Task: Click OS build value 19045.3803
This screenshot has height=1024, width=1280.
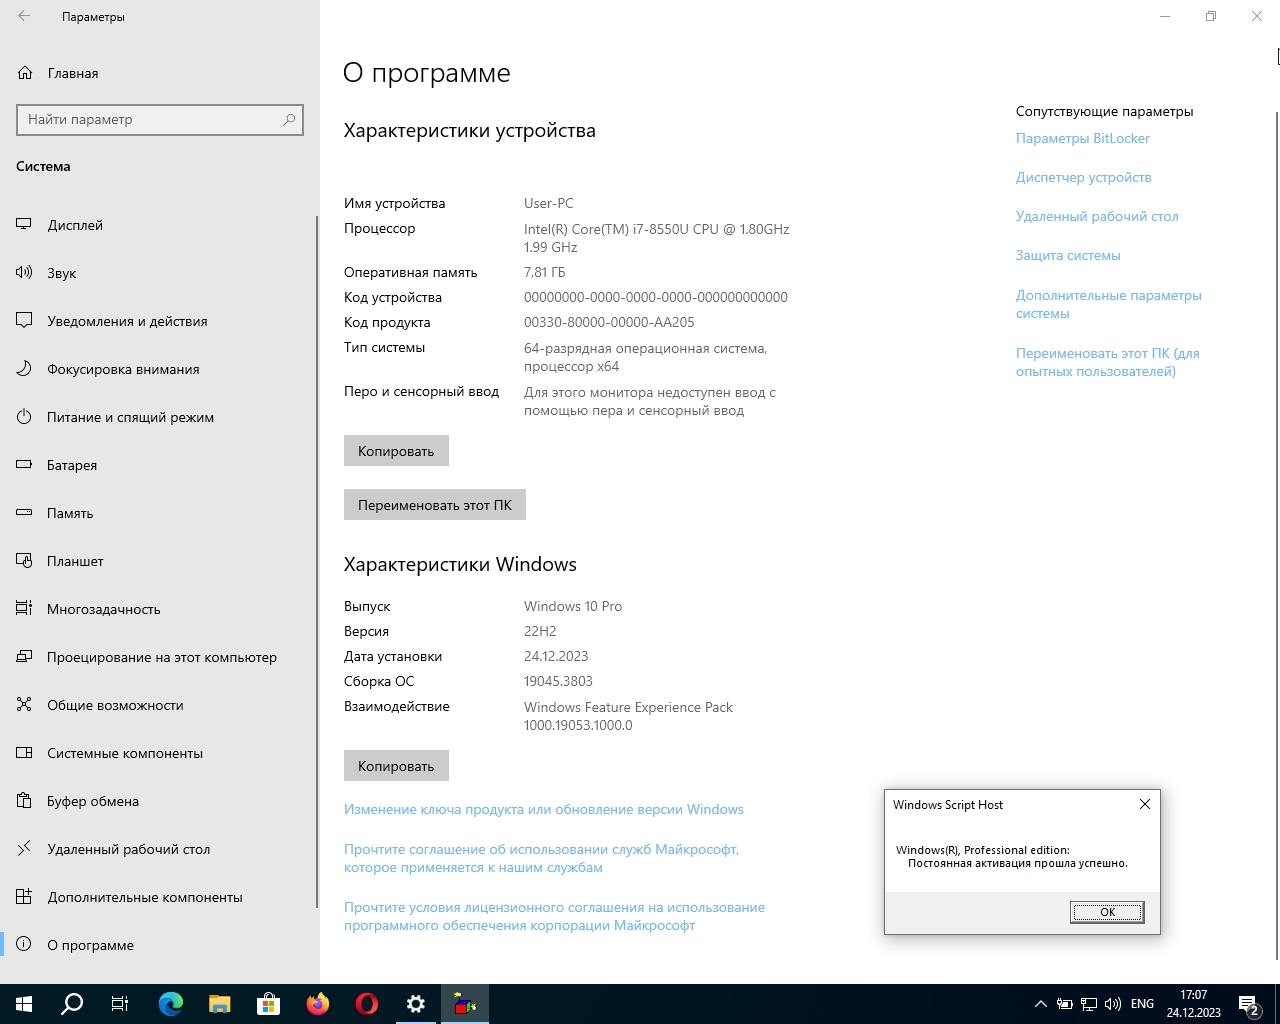Action: tap(558, 681)
